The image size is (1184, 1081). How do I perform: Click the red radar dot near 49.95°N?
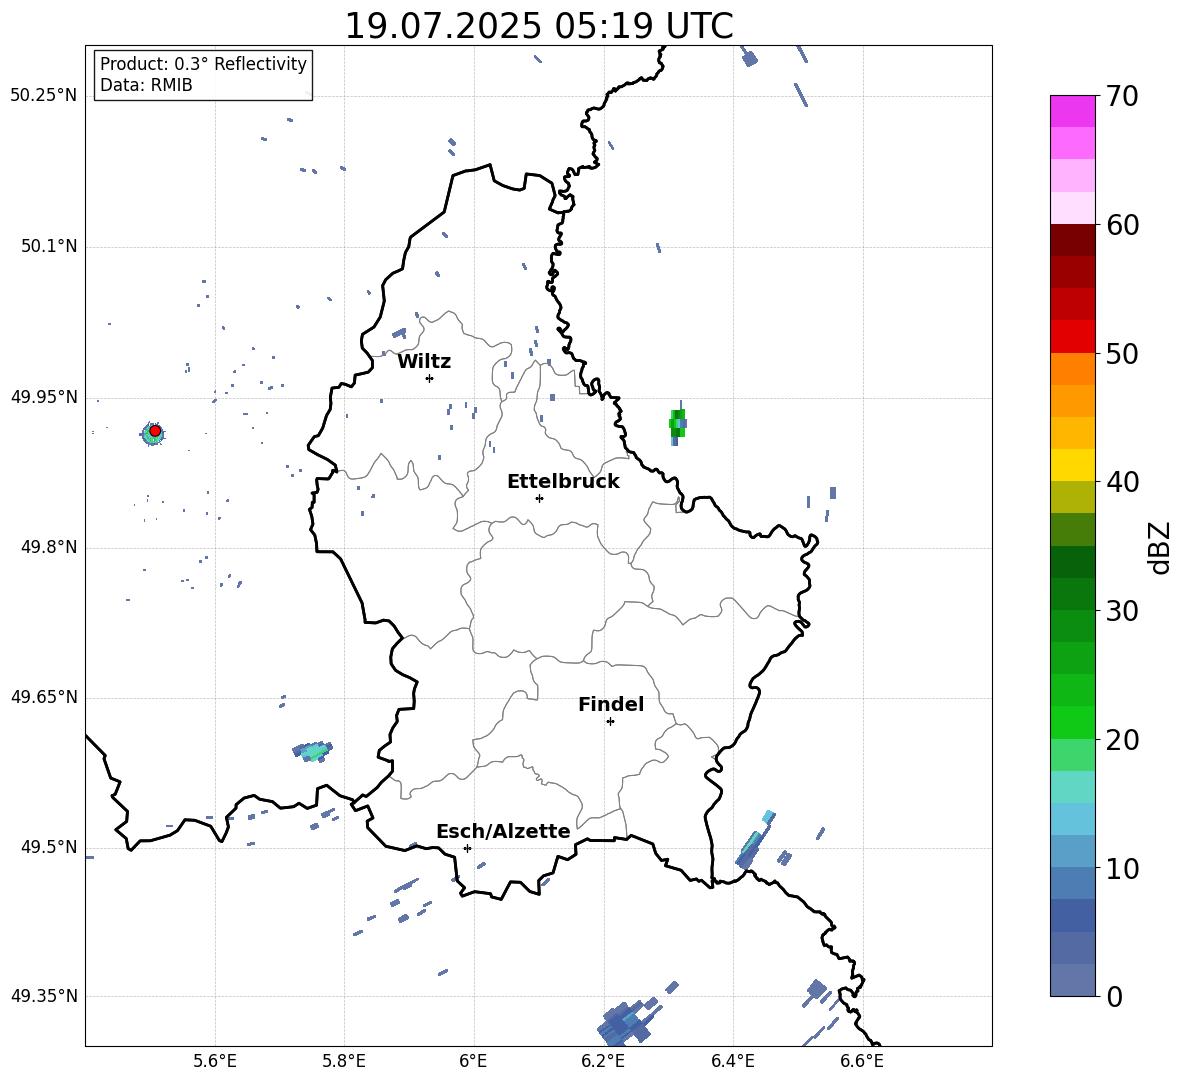155,431
